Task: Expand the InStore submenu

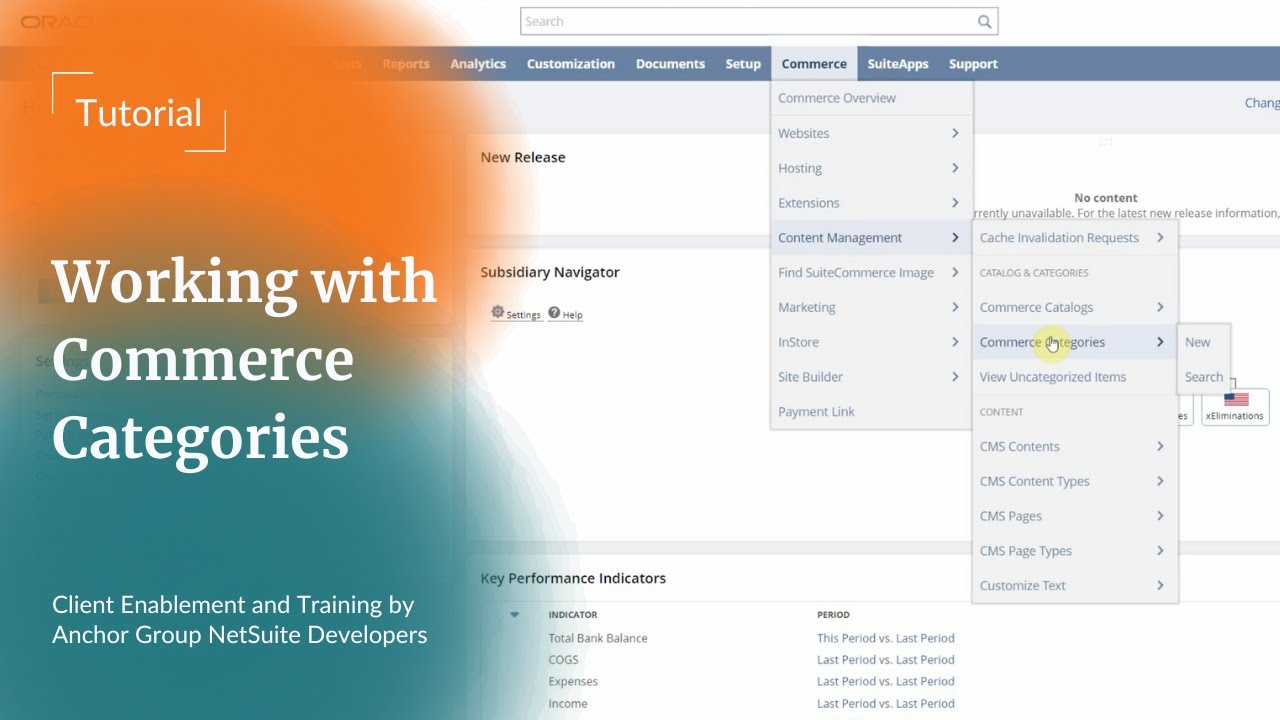Action: [871, 342]
